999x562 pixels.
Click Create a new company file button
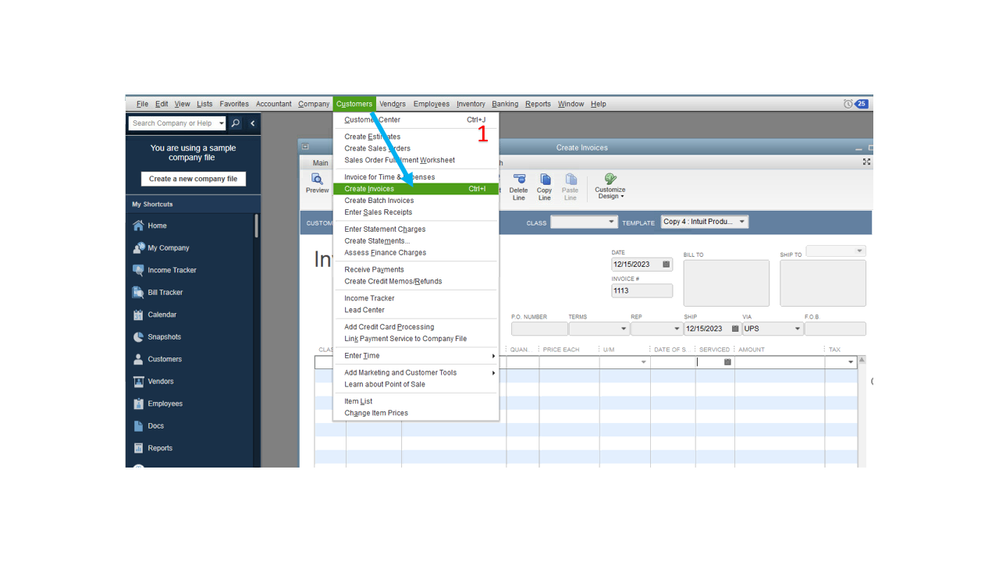point(193,179)
